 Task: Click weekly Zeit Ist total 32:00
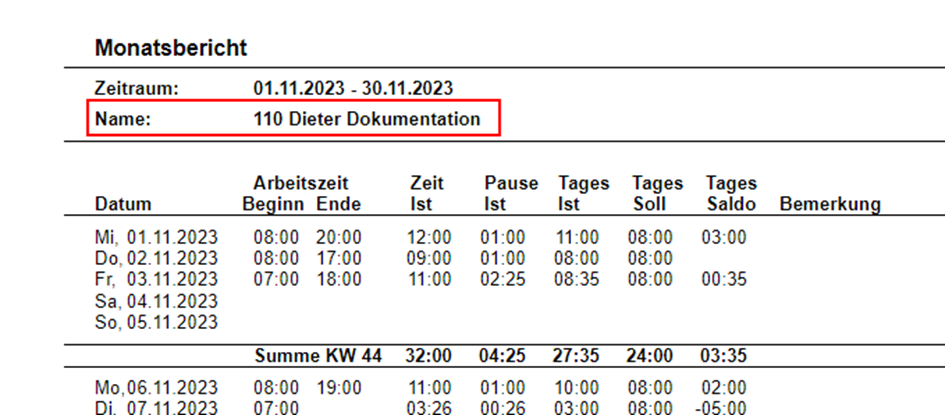[429, 356]
